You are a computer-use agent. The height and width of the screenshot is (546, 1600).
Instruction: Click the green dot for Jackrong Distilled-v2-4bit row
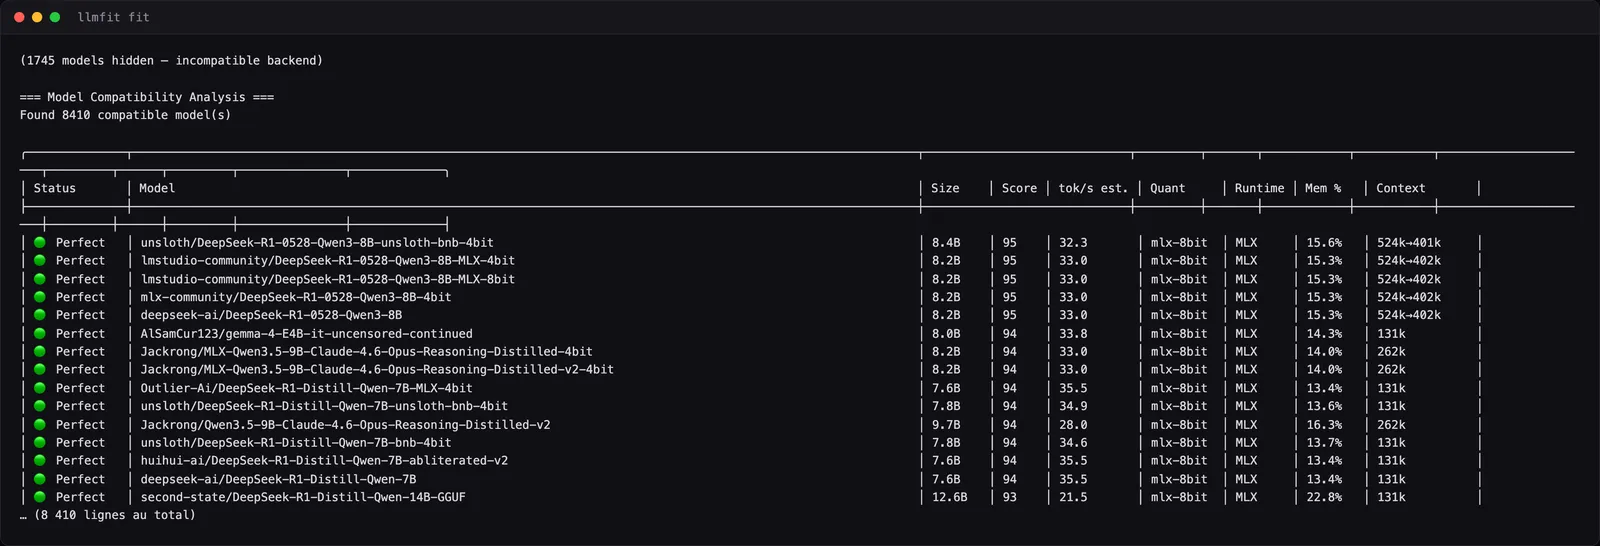(x=40, y=369)
